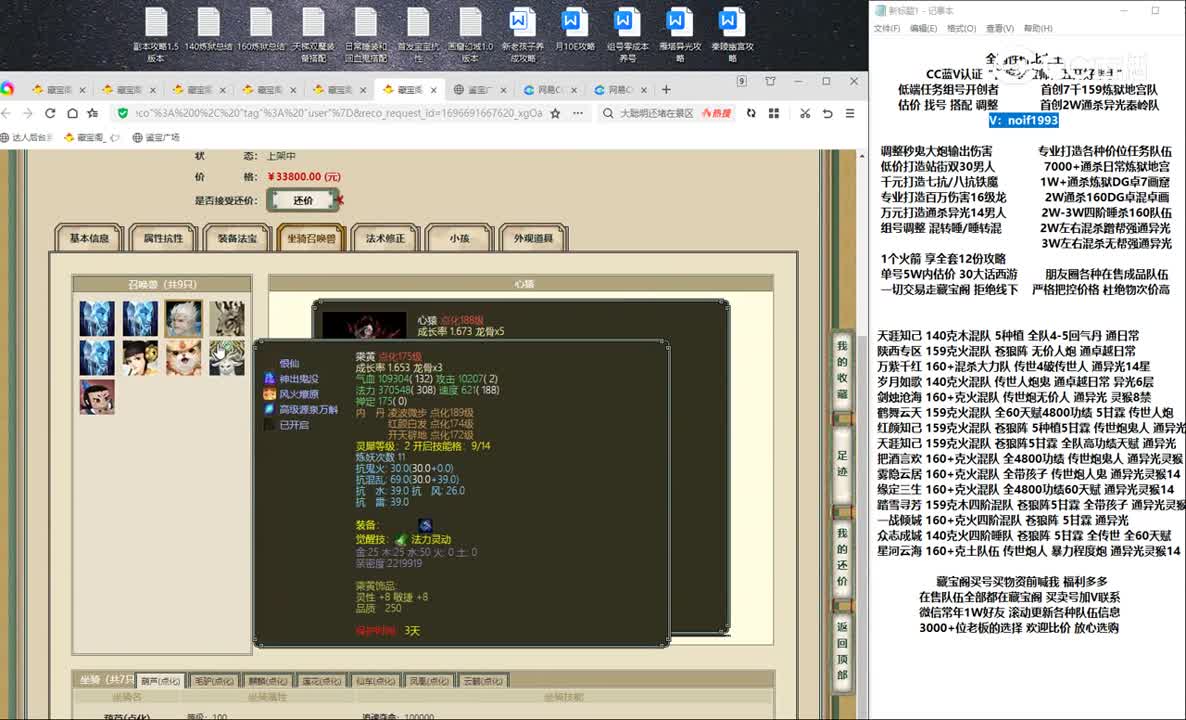Open 我的收藏 in the side panel
This screenshot has height=720, width=1186.
(x=843, y=370)
